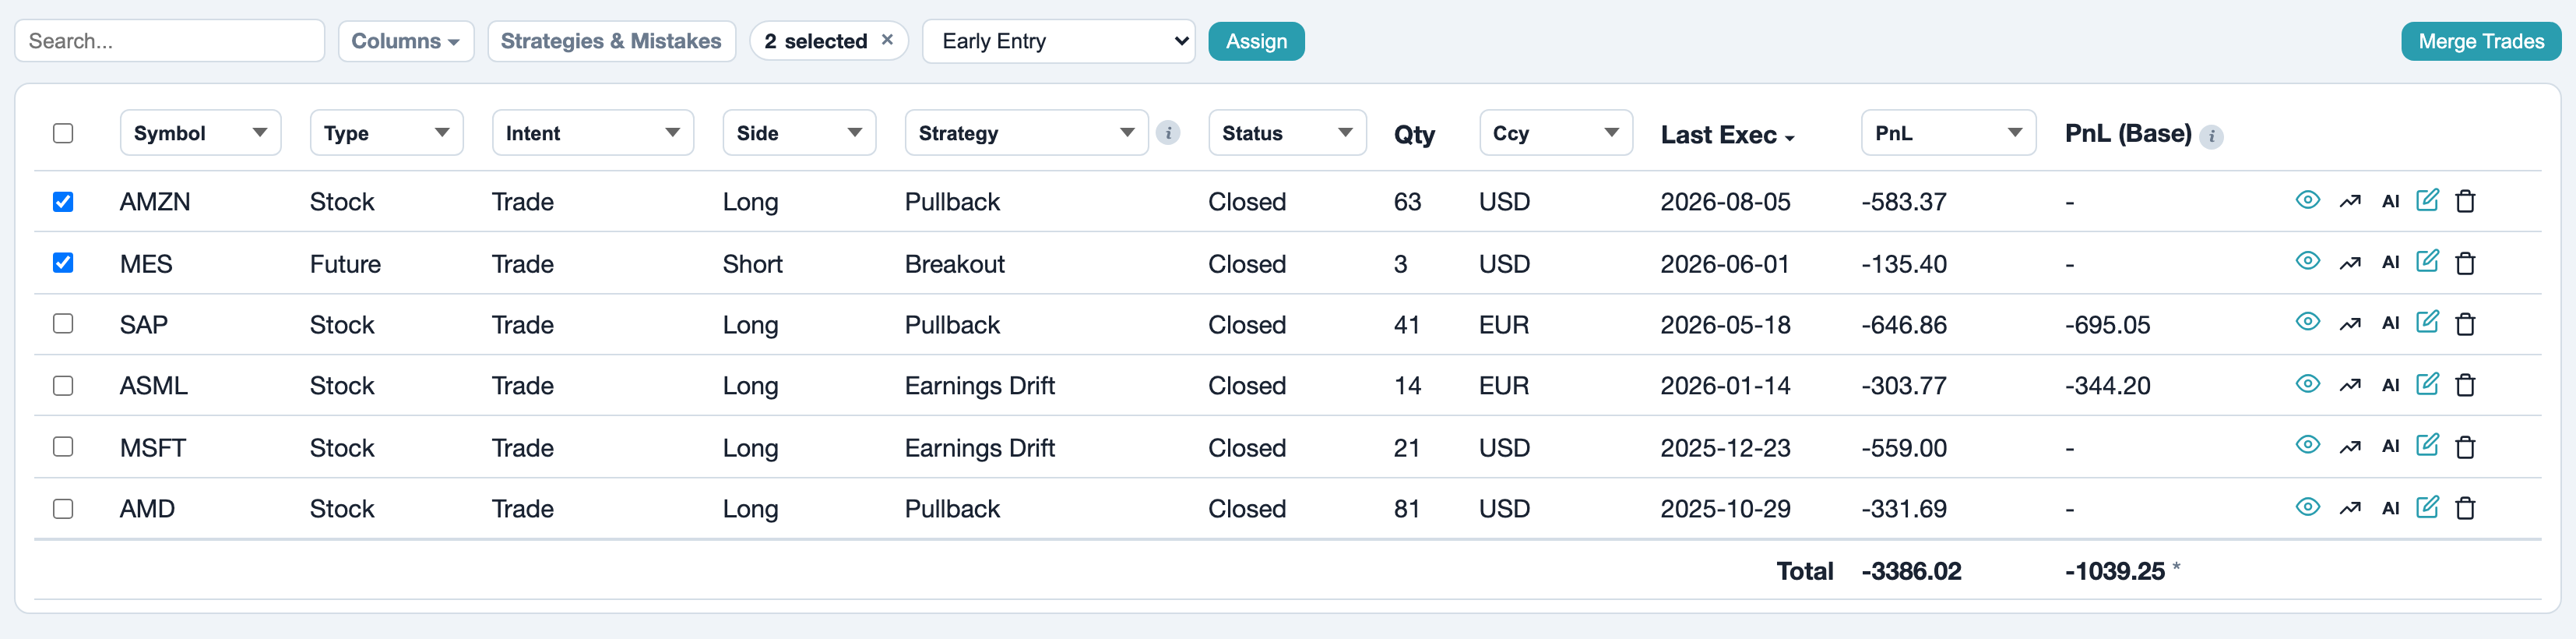Delete the ASML trade with trash icon
This screenshot has height=639, width=2576.
tap(2466, 385)
